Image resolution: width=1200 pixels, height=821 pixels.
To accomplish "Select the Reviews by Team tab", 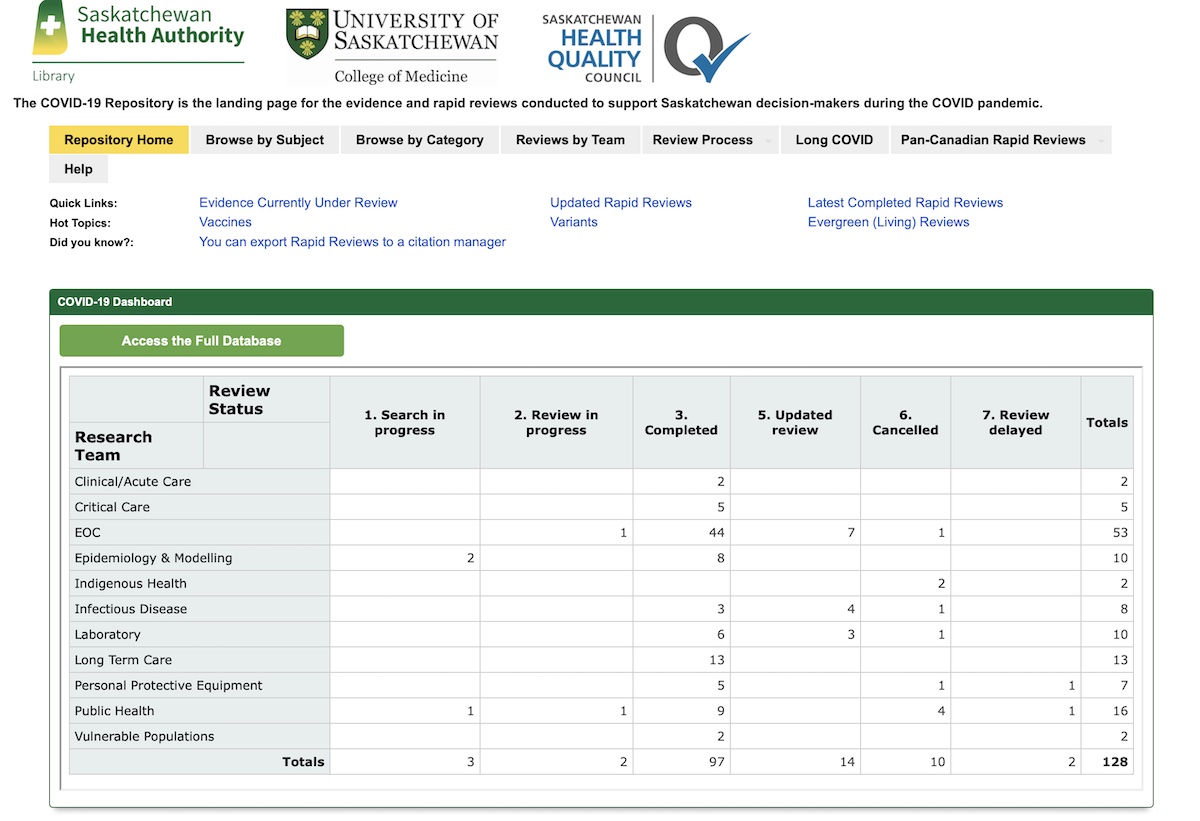I will 569,139.
